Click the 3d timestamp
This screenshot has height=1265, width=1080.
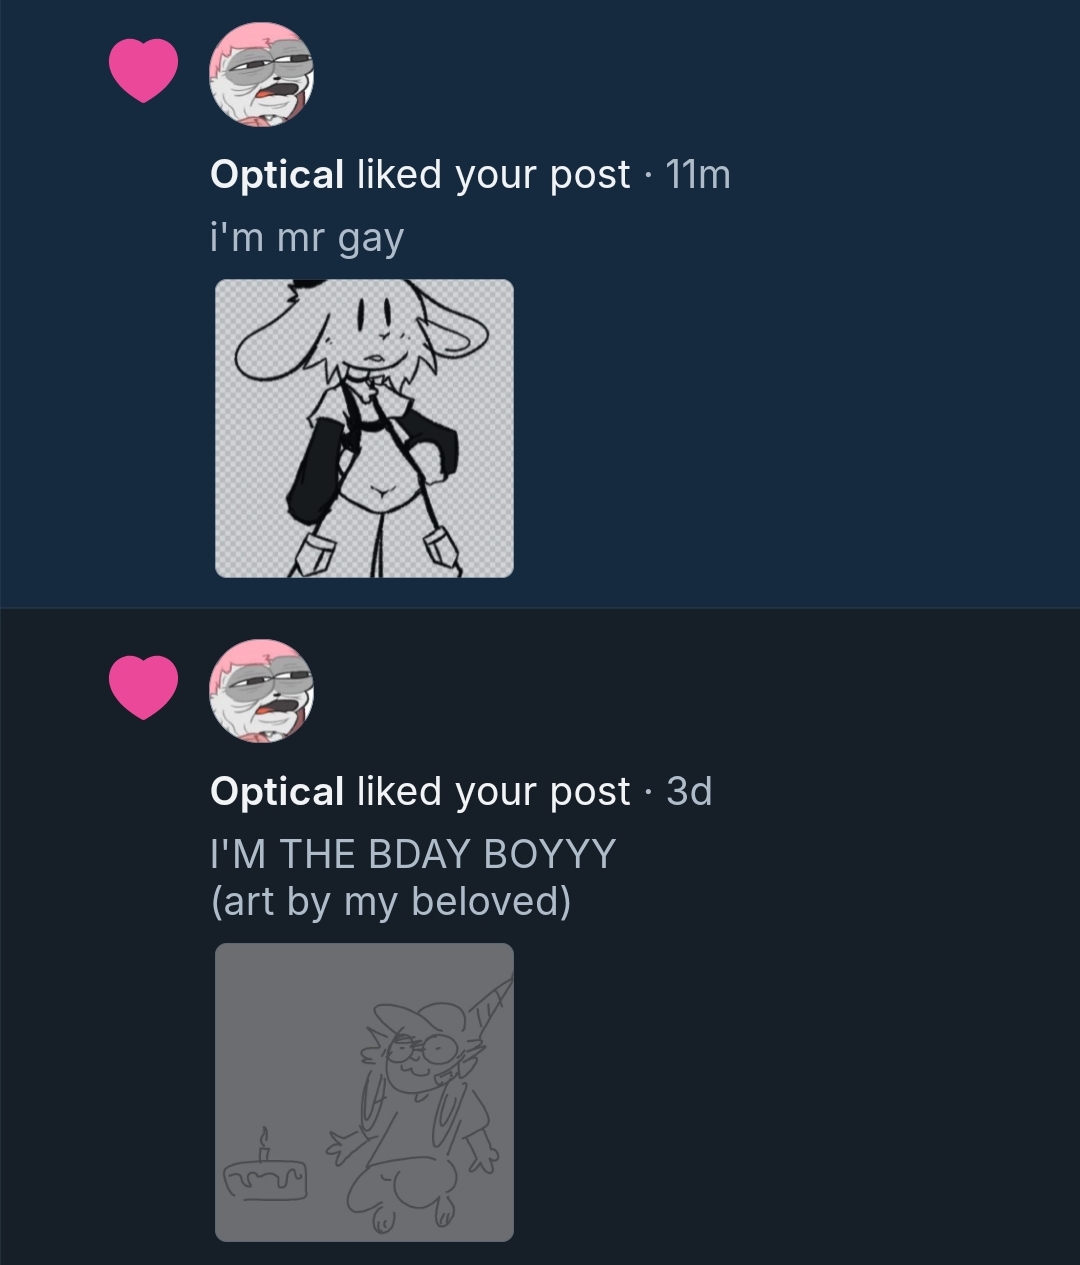coord(689,792)
